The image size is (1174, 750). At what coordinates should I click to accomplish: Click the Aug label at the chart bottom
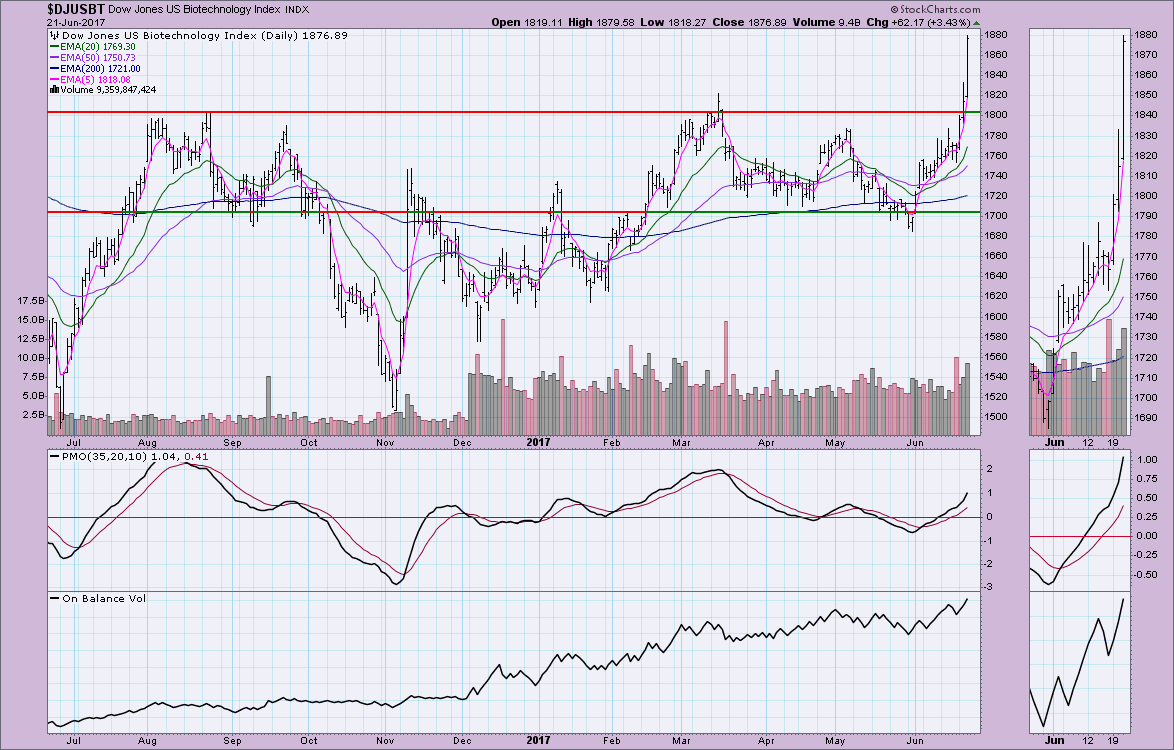click(147, 741)
